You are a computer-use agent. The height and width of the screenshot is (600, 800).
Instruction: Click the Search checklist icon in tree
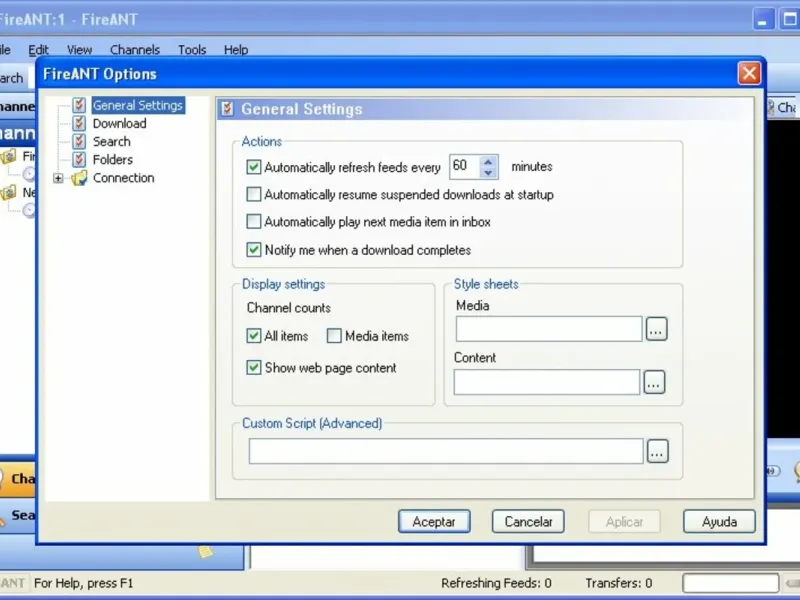tap(79, 141)
